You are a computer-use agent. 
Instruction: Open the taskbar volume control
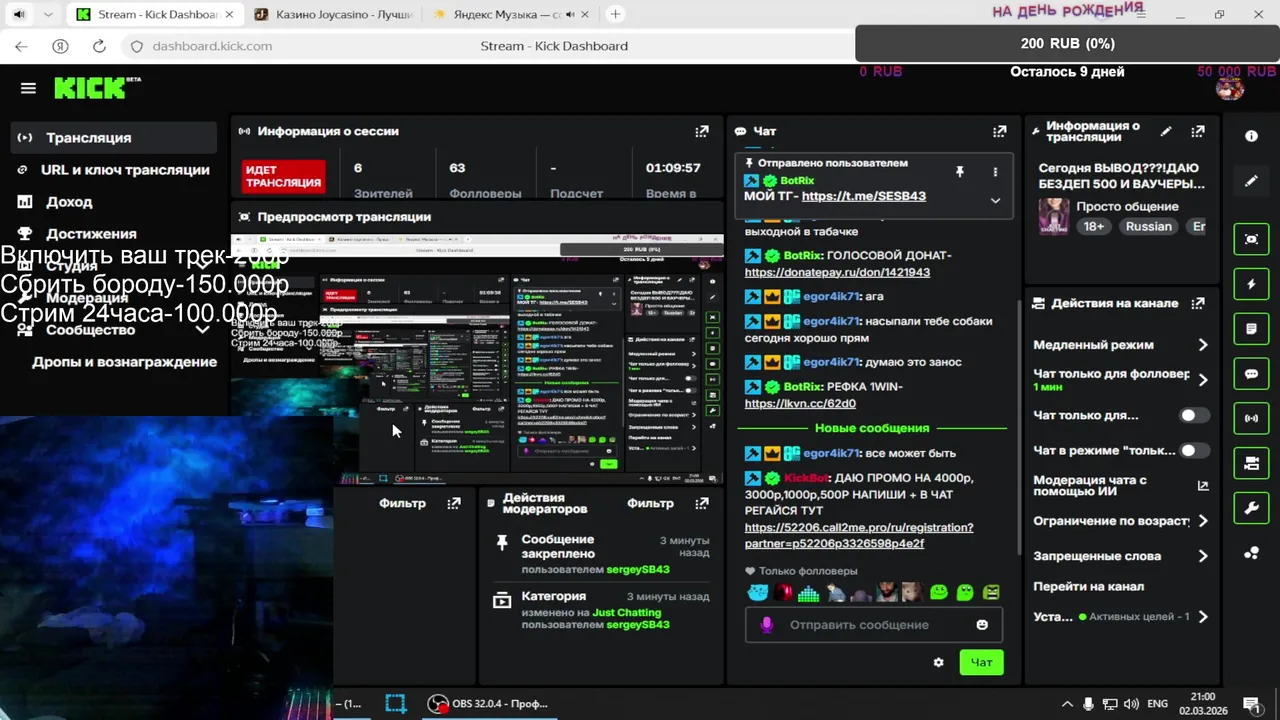(x=1131, y=704)
